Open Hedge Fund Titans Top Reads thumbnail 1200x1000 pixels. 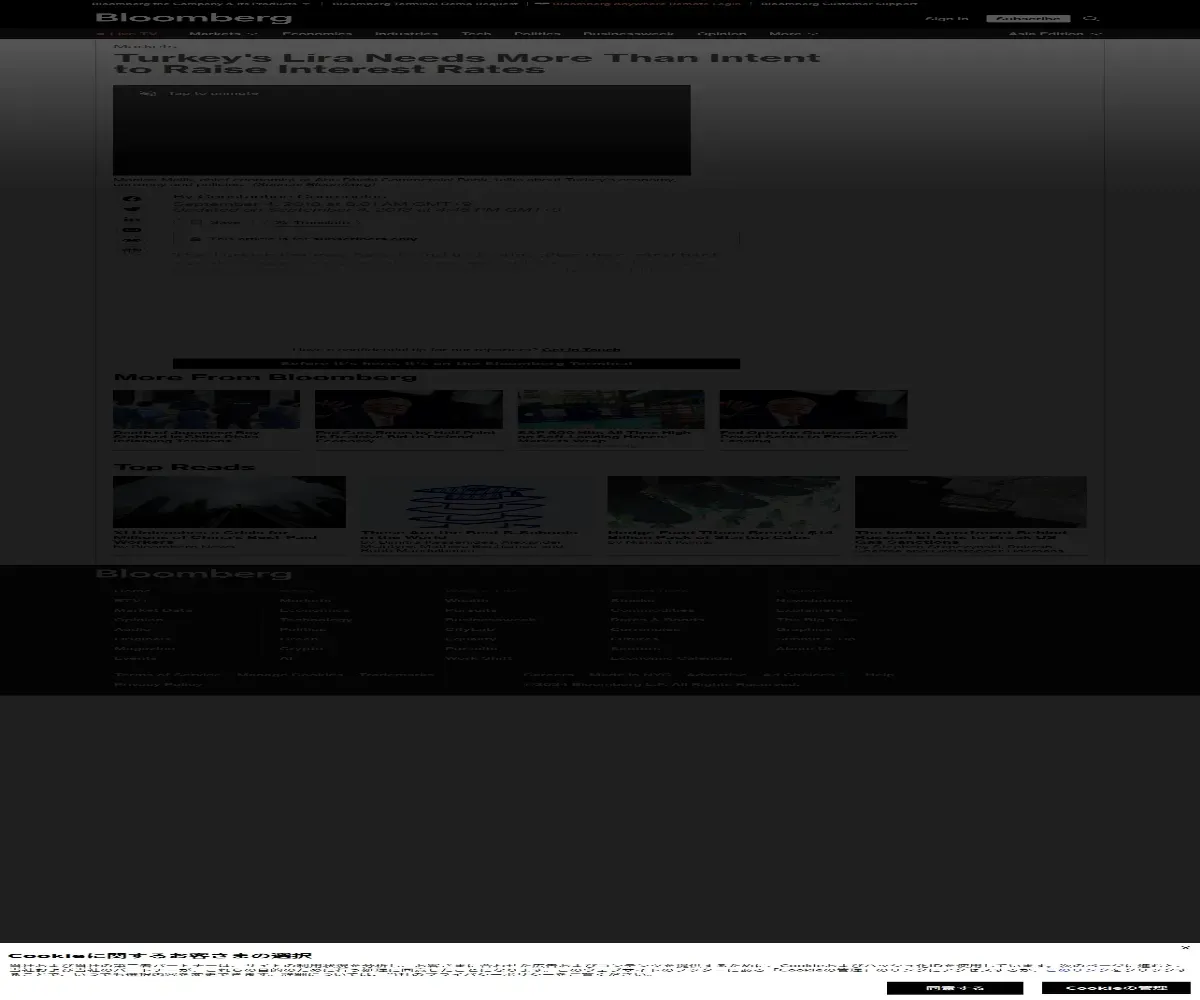tap(724, 501)
